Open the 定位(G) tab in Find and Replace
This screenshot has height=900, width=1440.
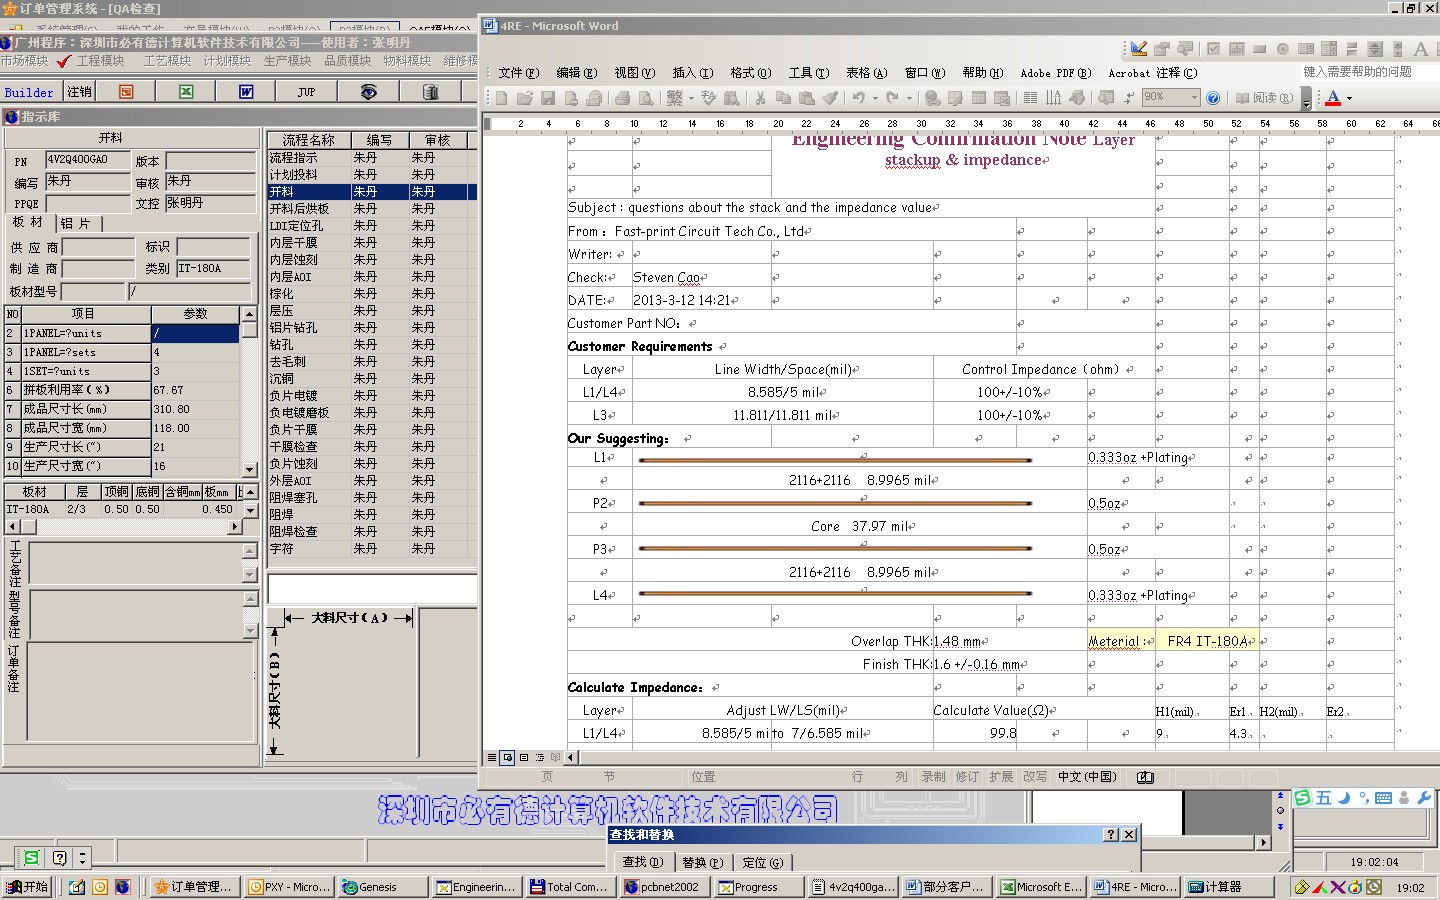763,862
